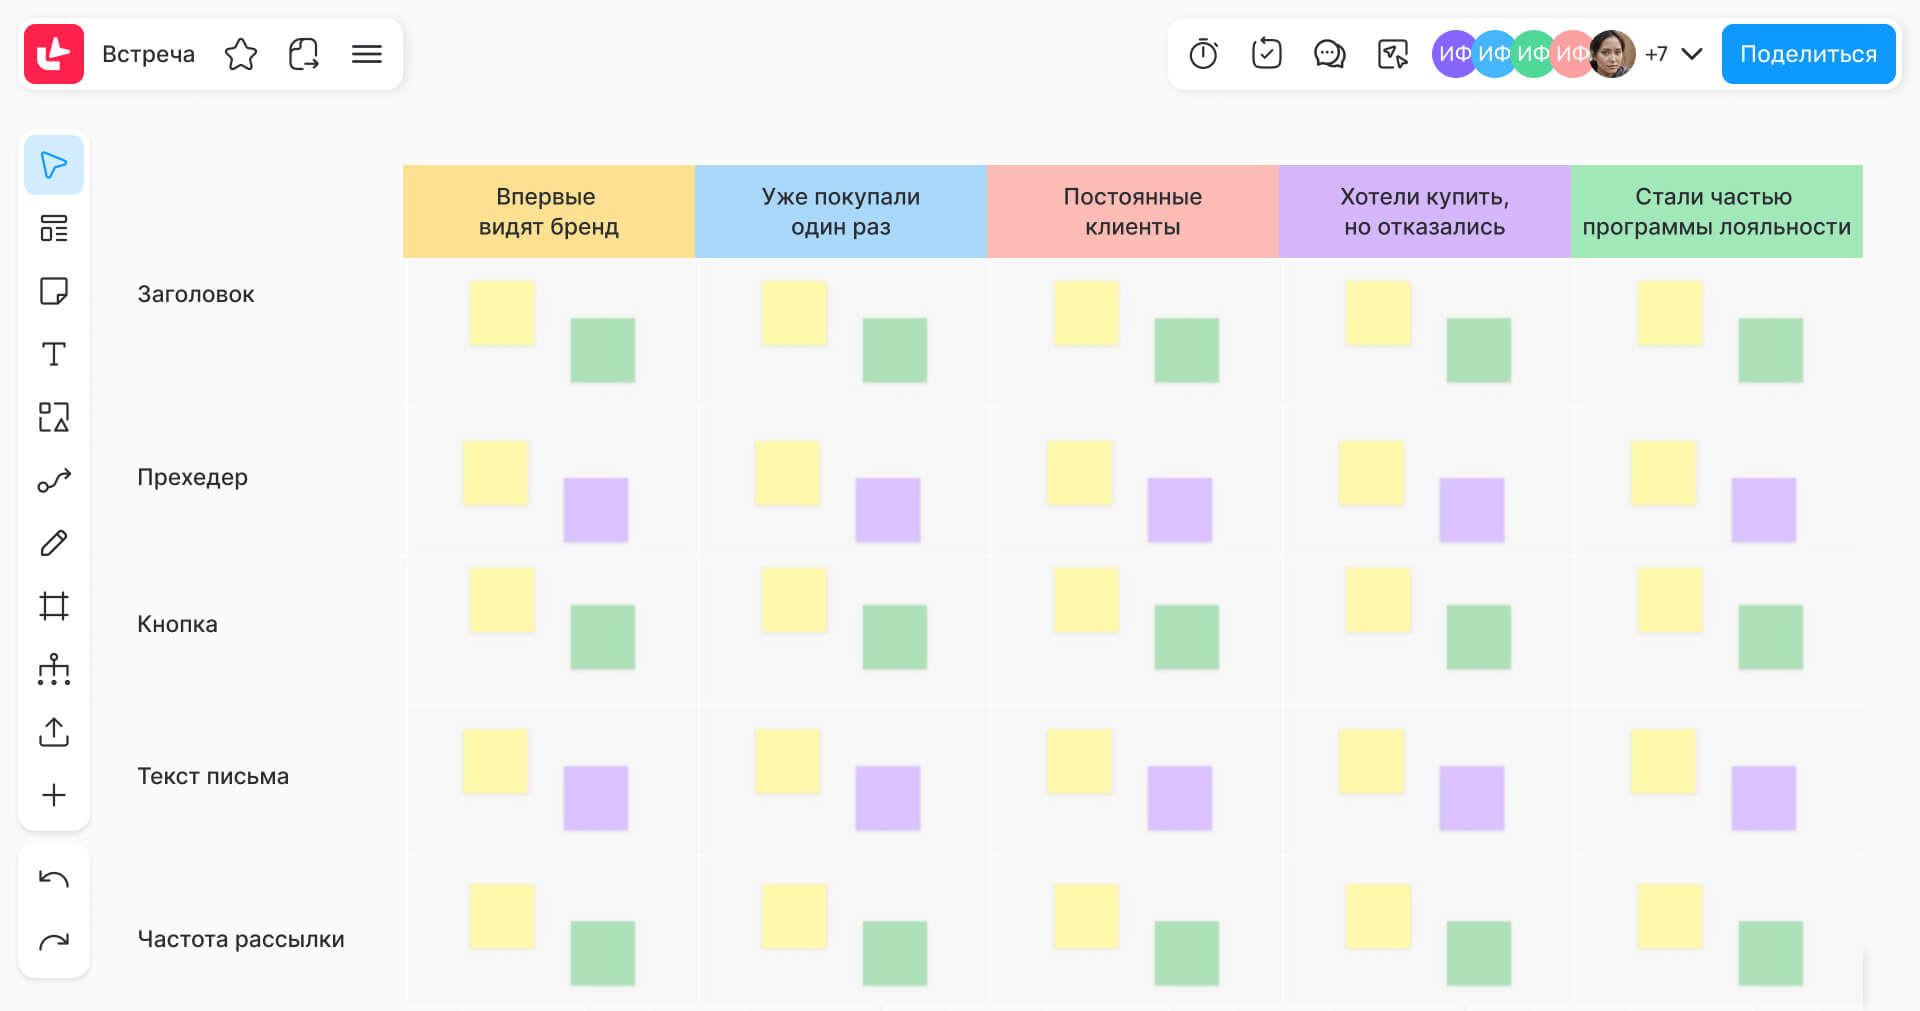Open the comments chat panel
The image size is (1920, 1011).
click(x=1329, y=54)
